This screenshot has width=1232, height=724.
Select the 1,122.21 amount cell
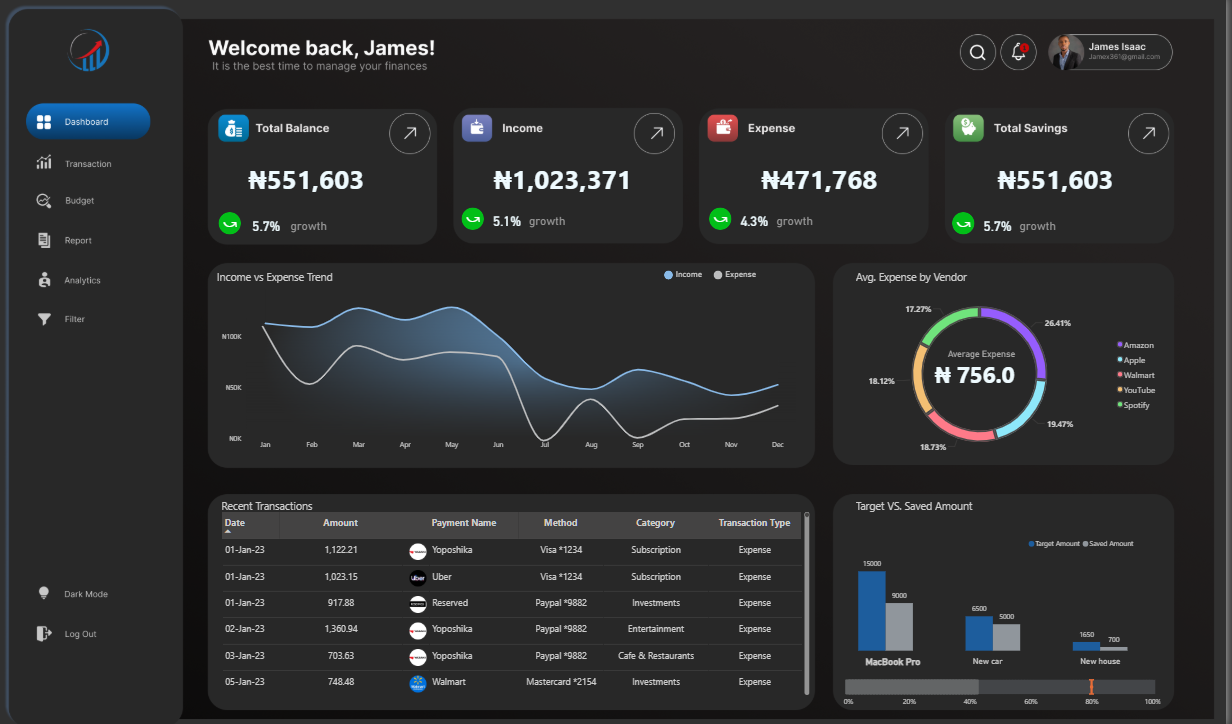[x=341, y=550]
